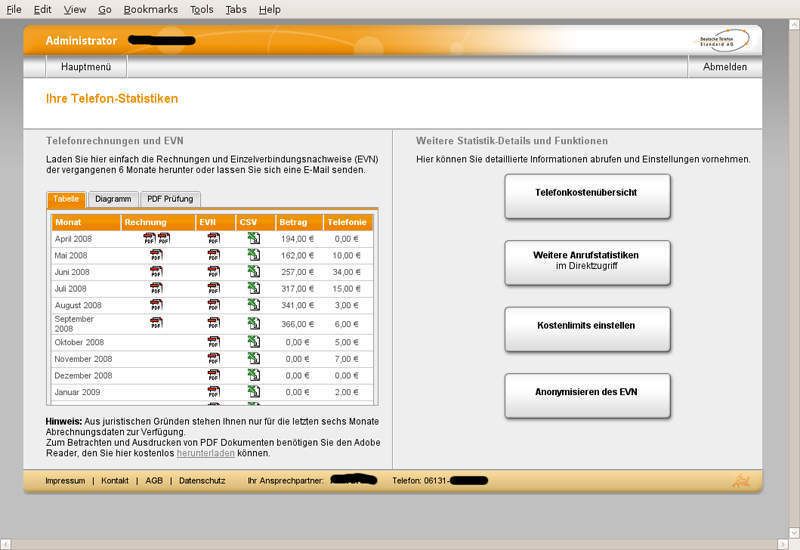The image size is (800, 550).
Task: Download second invoice PDF for April 2008
Action: 164,238
